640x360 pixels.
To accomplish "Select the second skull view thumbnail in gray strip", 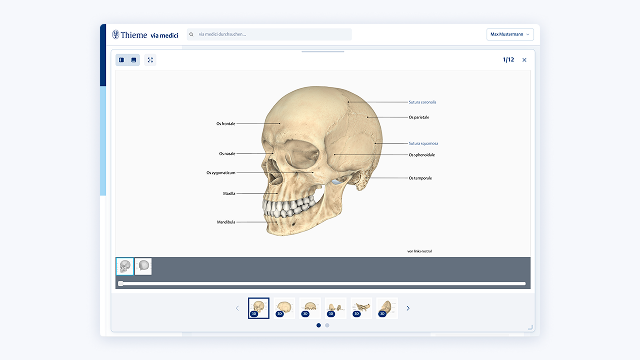I will [x=143, y=266].
